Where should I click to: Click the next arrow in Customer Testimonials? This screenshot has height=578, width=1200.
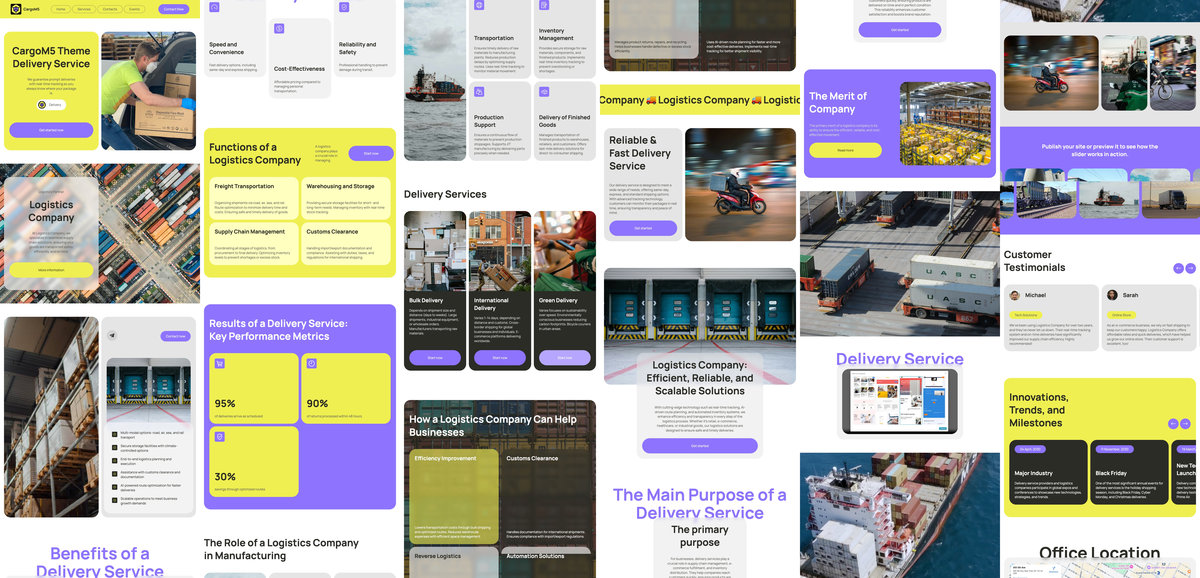point(1190,268)
